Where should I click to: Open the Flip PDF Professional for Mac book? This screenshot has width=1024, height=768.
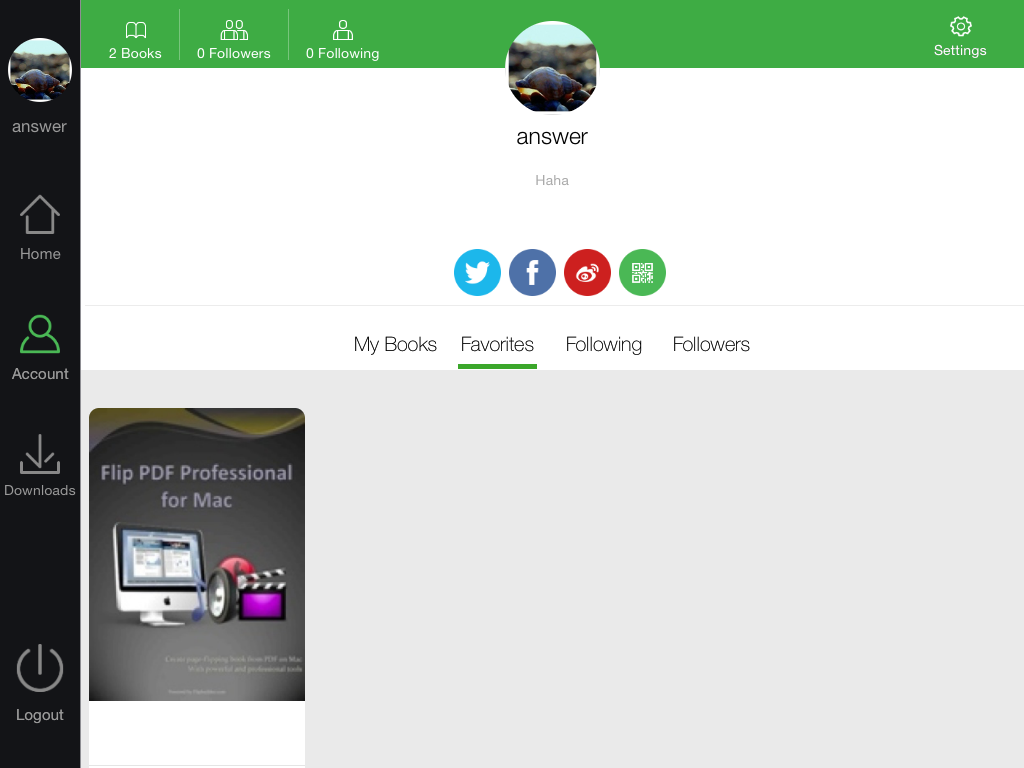tap(197, 554)
